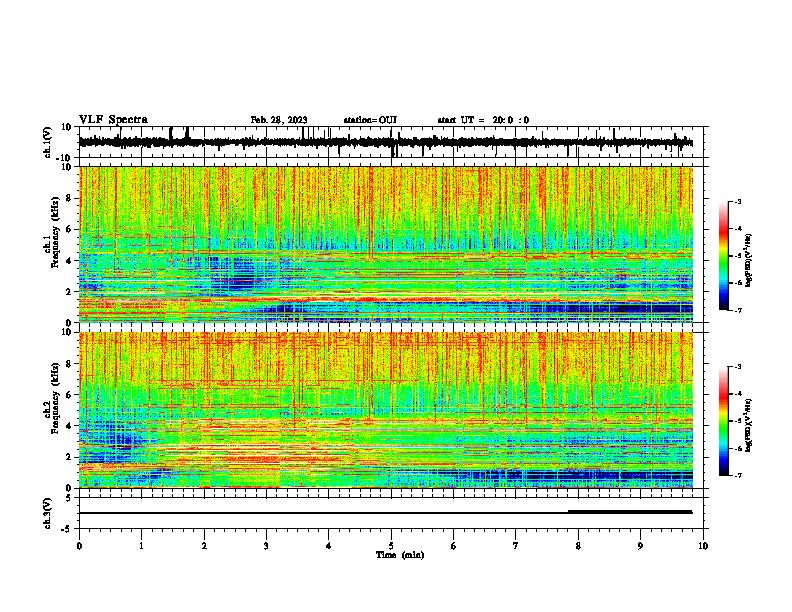
Task: Click the "VLF Spectra" plot title
Action: click(x=113, y=120)
